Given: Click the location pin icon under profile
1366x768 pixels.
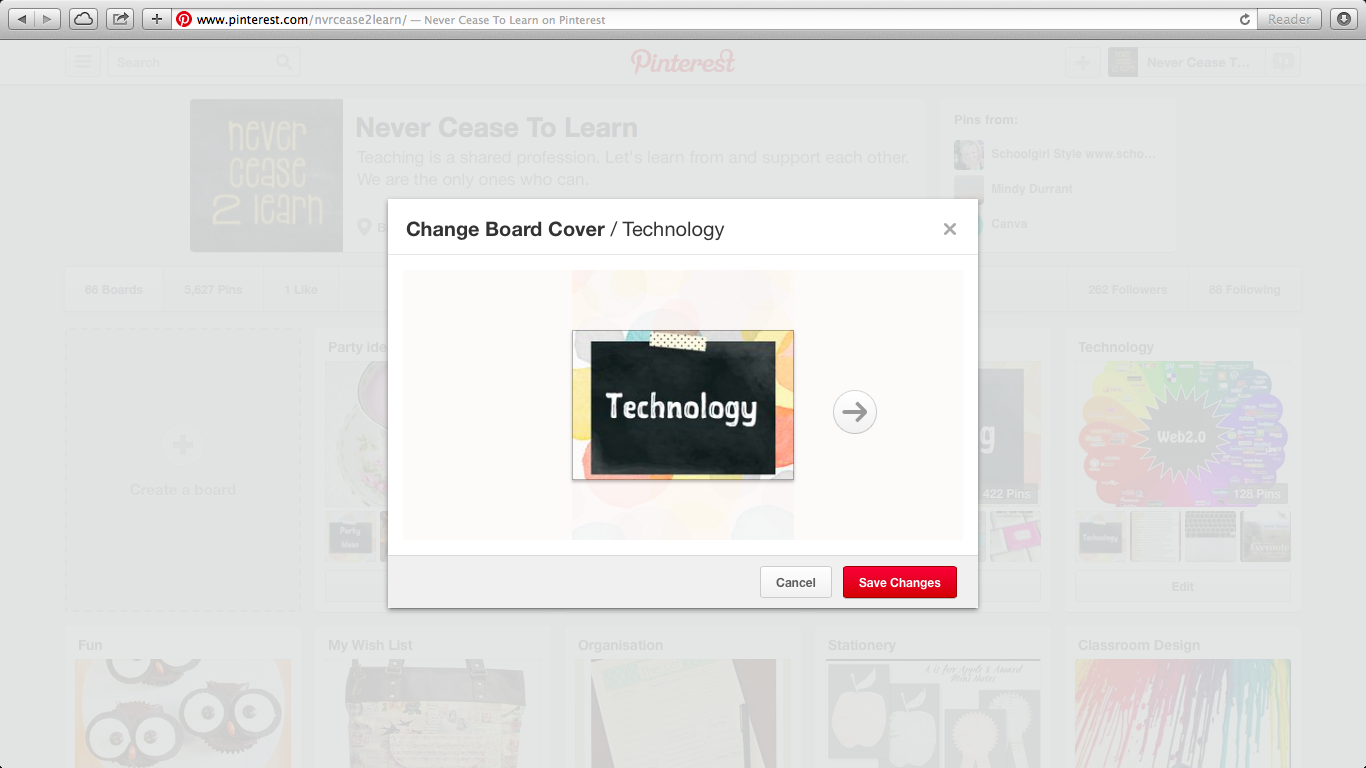Looking at the screenshot, I should (365, 228).
